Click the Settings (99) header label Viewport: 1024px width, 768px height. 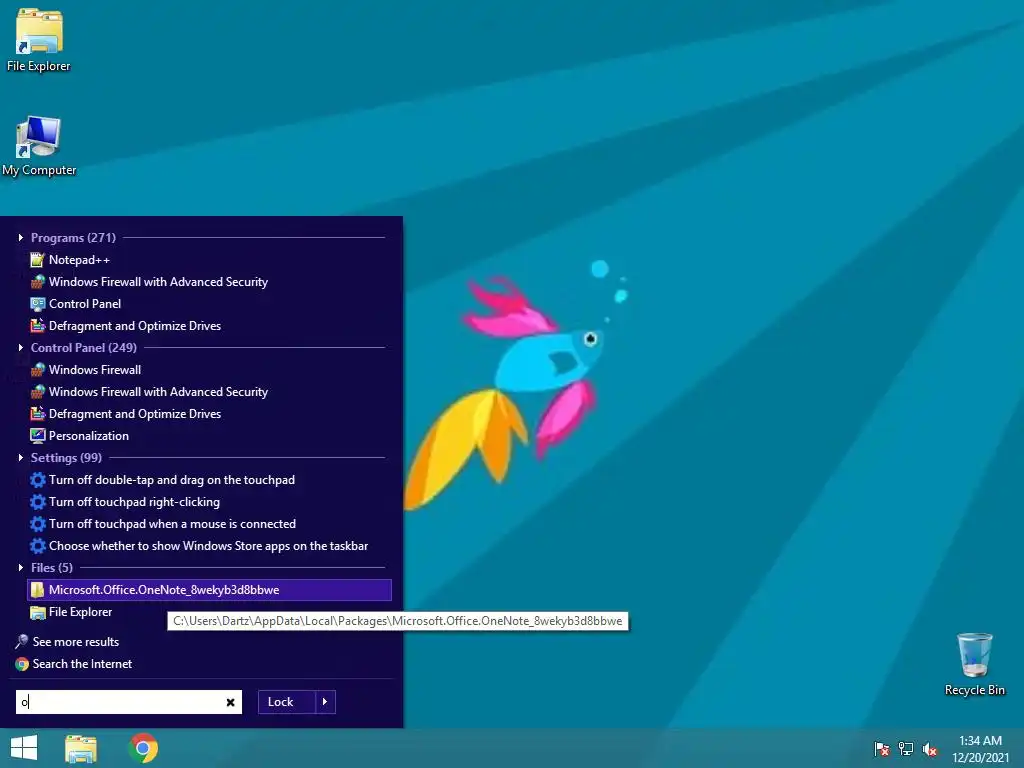pyautogui.click(x=66, y=458)
